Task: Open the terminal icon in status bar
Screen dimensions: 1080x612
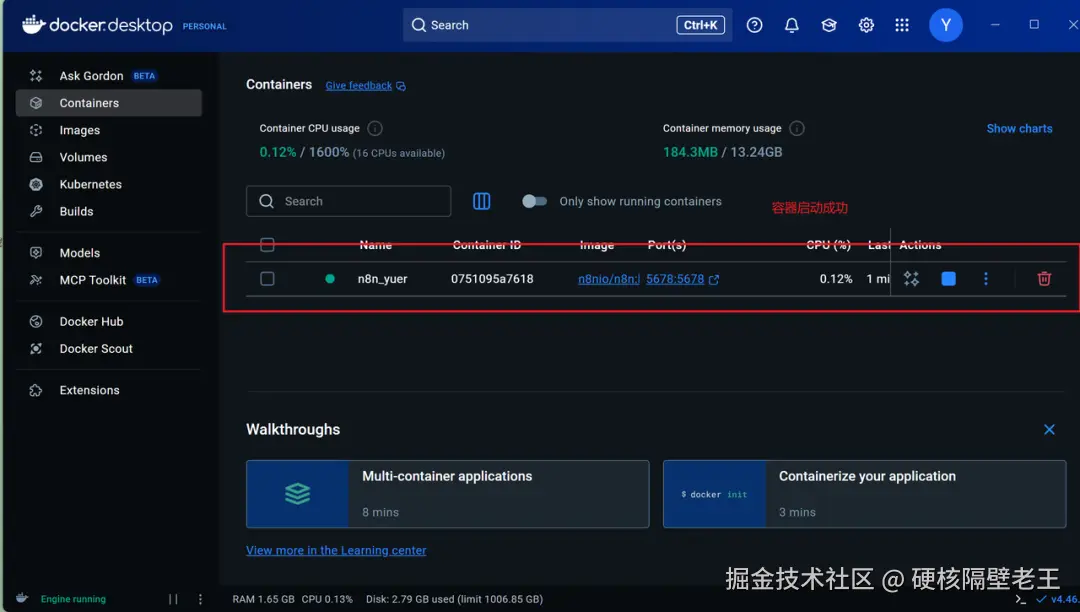Action: click(1021, 600)
